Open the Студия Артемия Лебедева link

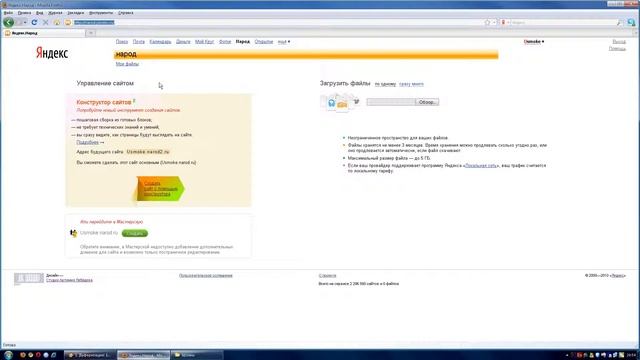pos(69,280)
